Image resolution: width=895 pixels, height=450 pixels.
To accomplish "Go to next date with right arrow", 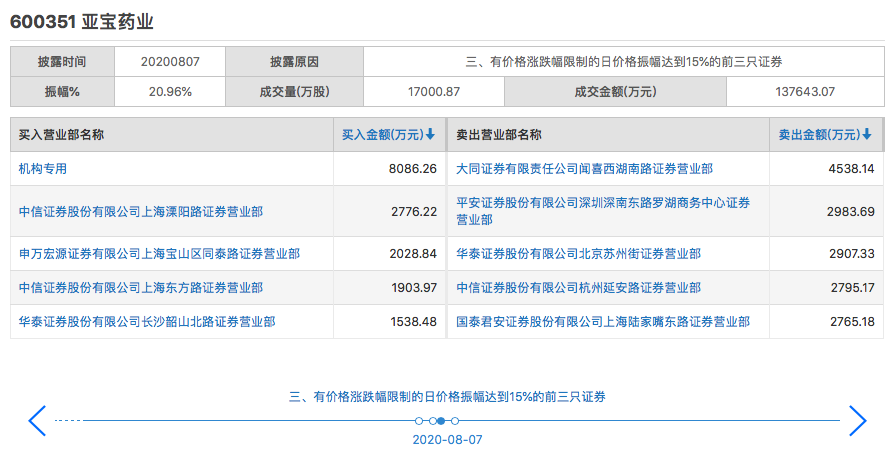I will click(858, 421).
